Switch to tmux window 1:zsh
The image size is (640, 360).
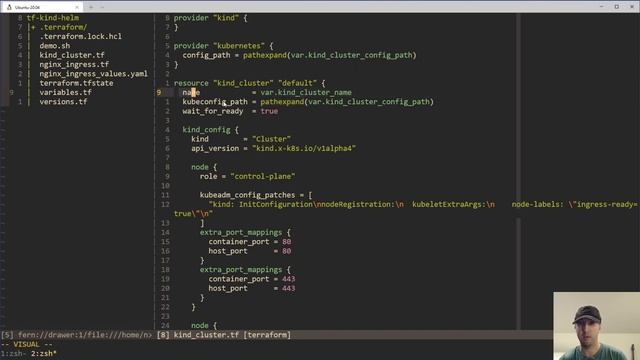pos(13,353)
